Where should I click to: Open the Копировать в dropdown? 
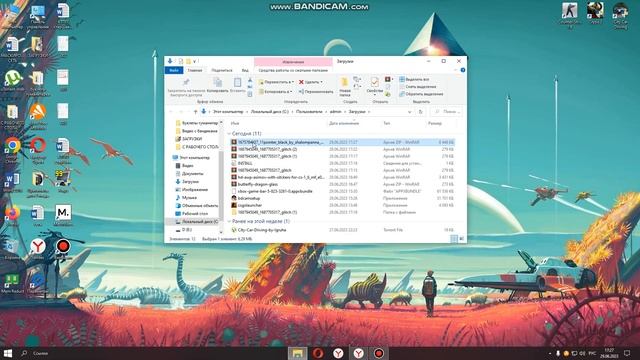point(275,91)
